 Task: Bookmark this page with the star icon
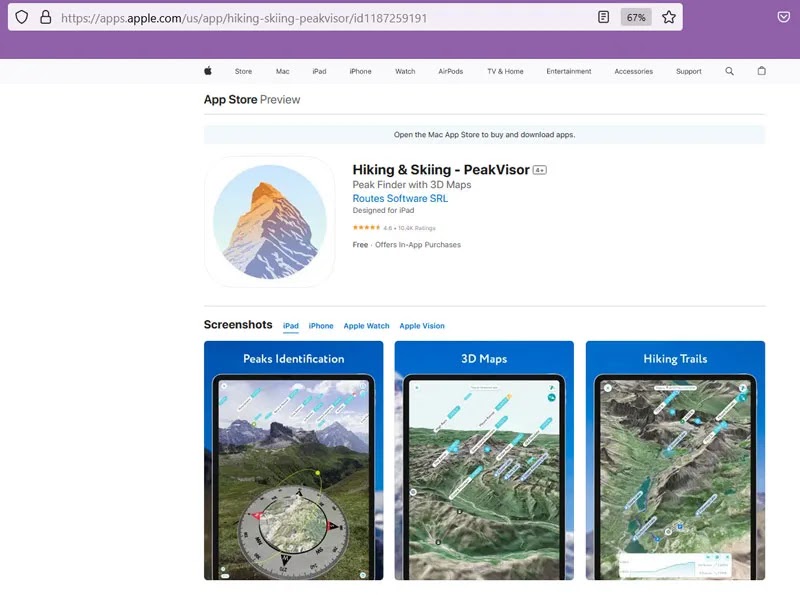click(668, 17)
